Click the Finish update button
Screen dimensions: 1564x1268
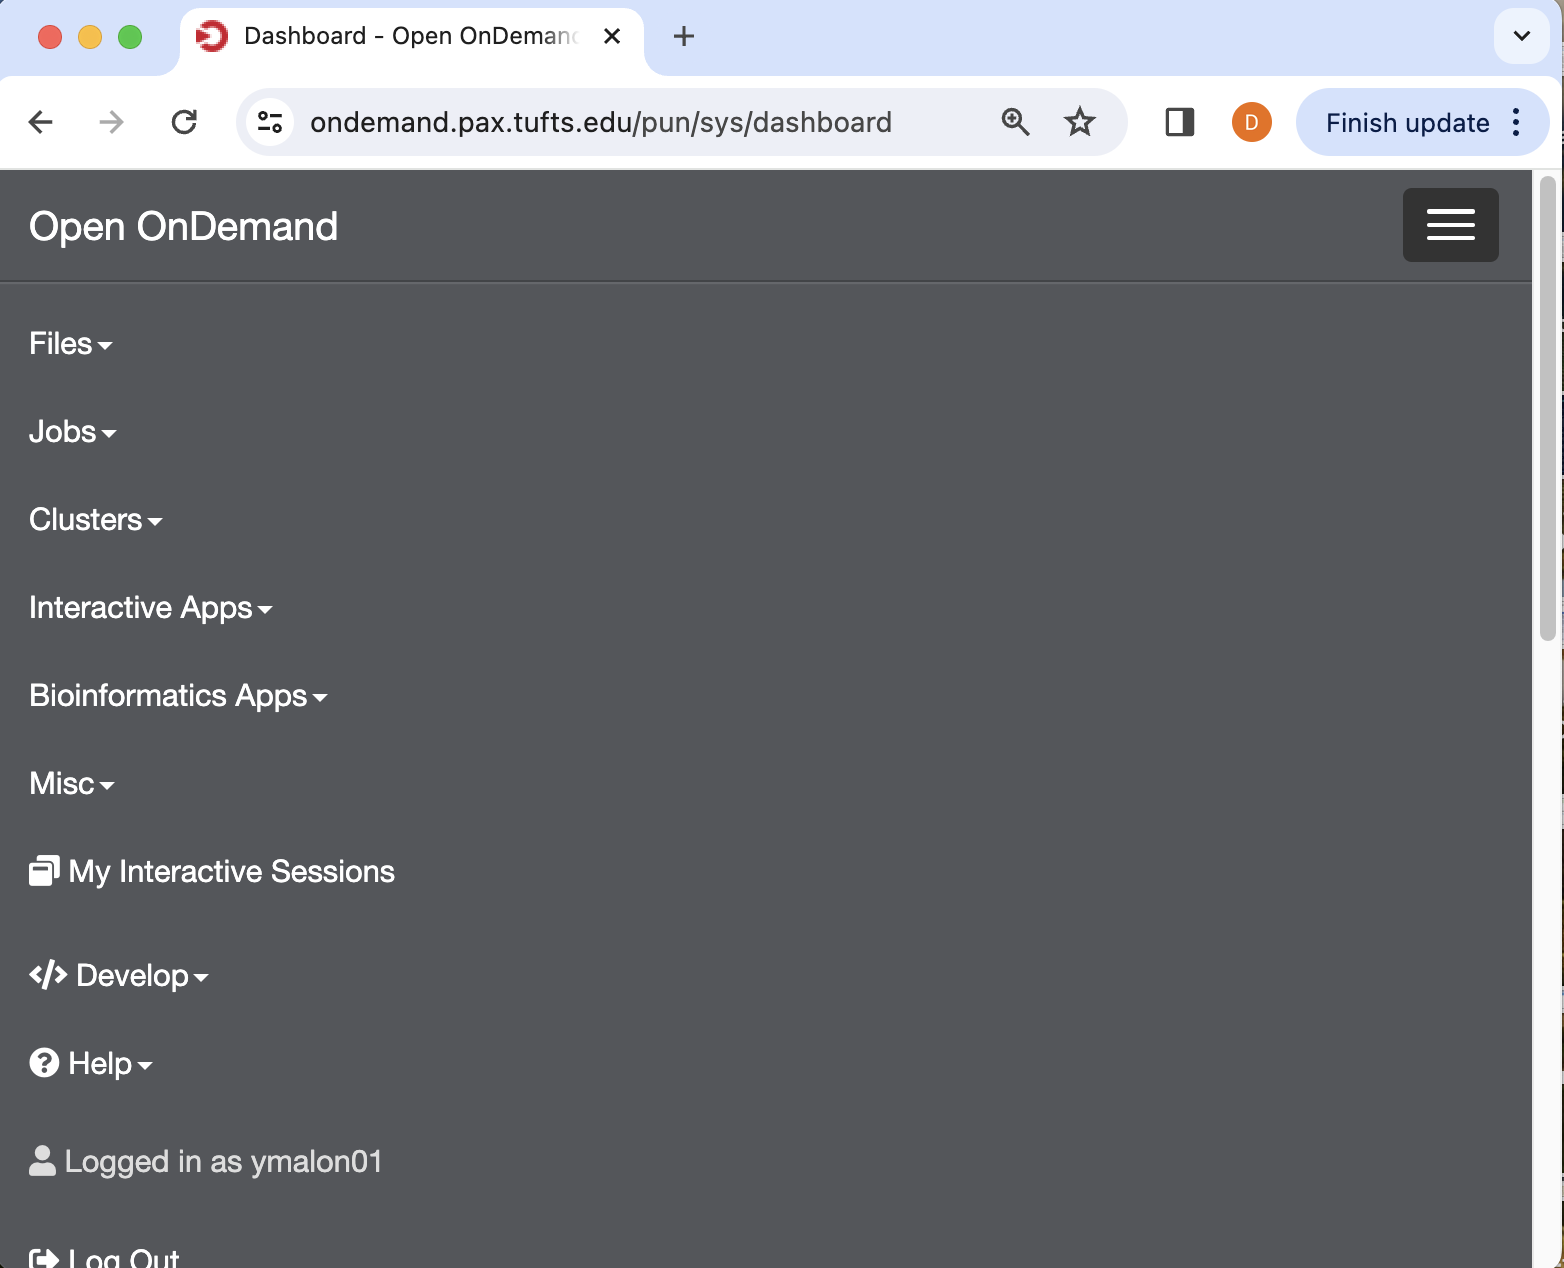tap(1407, 123)
